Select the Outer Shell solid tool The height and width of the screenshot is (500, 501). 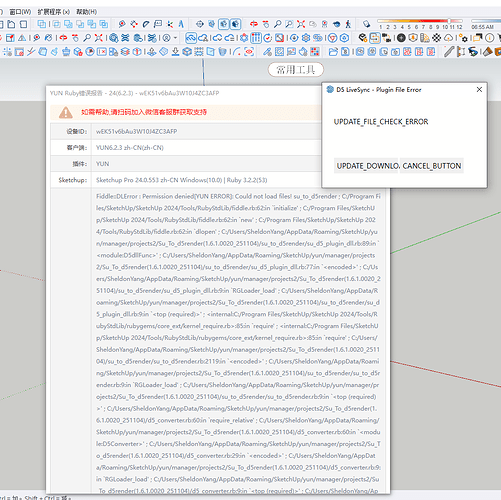[x=42, y=24]
